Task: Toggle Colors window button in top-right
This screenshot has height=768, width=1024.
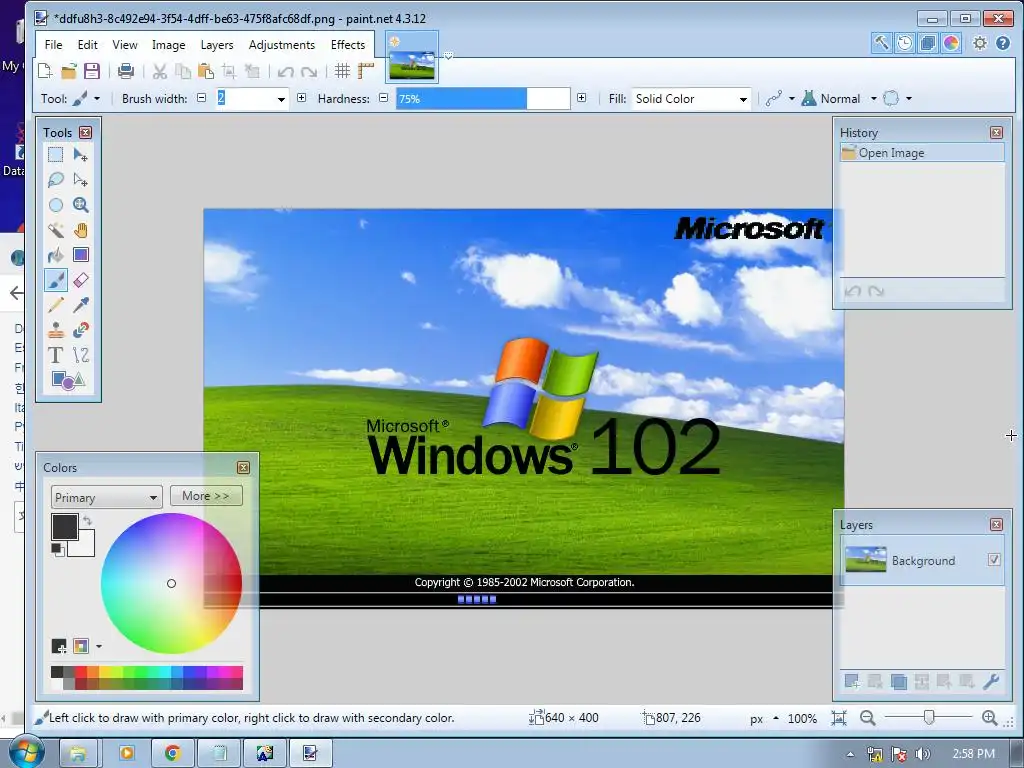Action: tap(951, 44)
